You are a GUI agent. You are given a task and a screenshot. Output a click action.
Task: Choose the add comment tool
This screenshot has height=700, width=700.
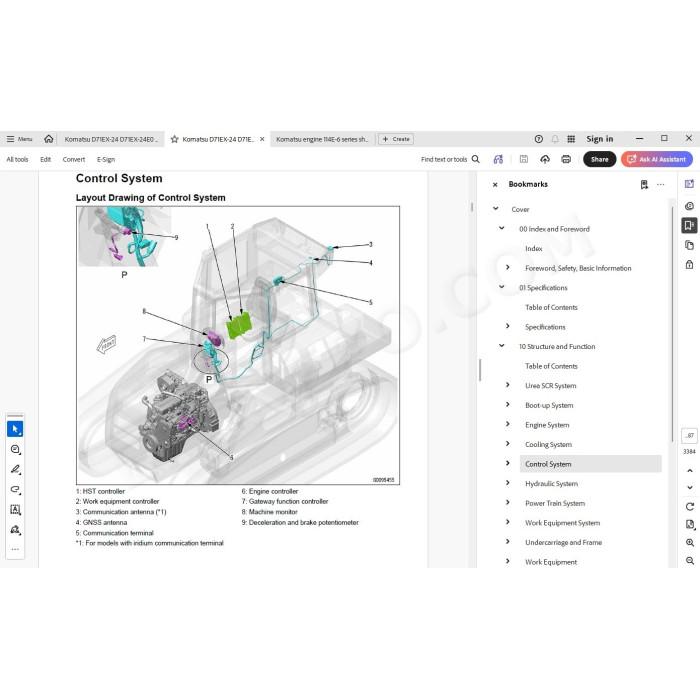(x=15, y=450)
